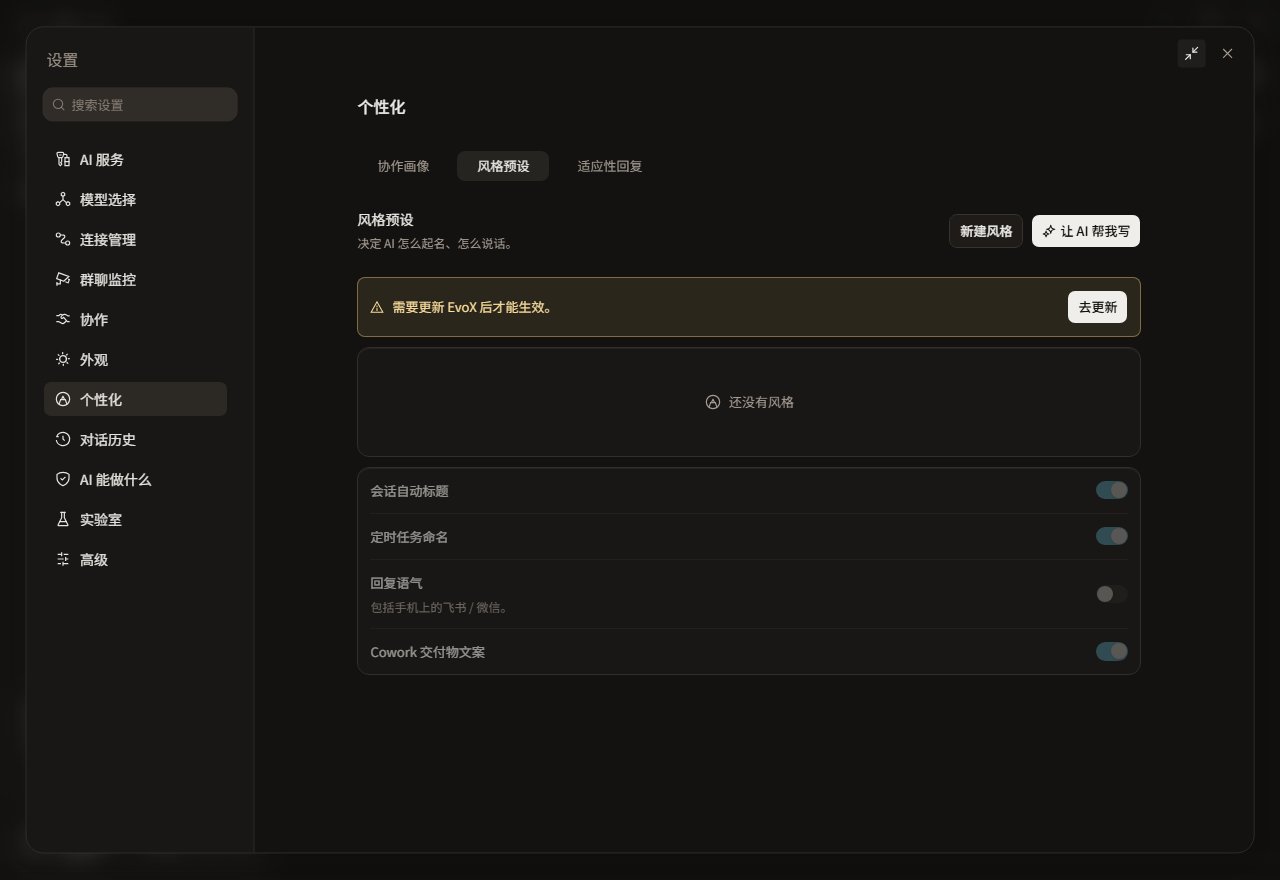This screenshot has width=1280, height=880.
Task: Click the 需要更新 EvoX 后才能生效 text
Action: [x=472, y=308]
